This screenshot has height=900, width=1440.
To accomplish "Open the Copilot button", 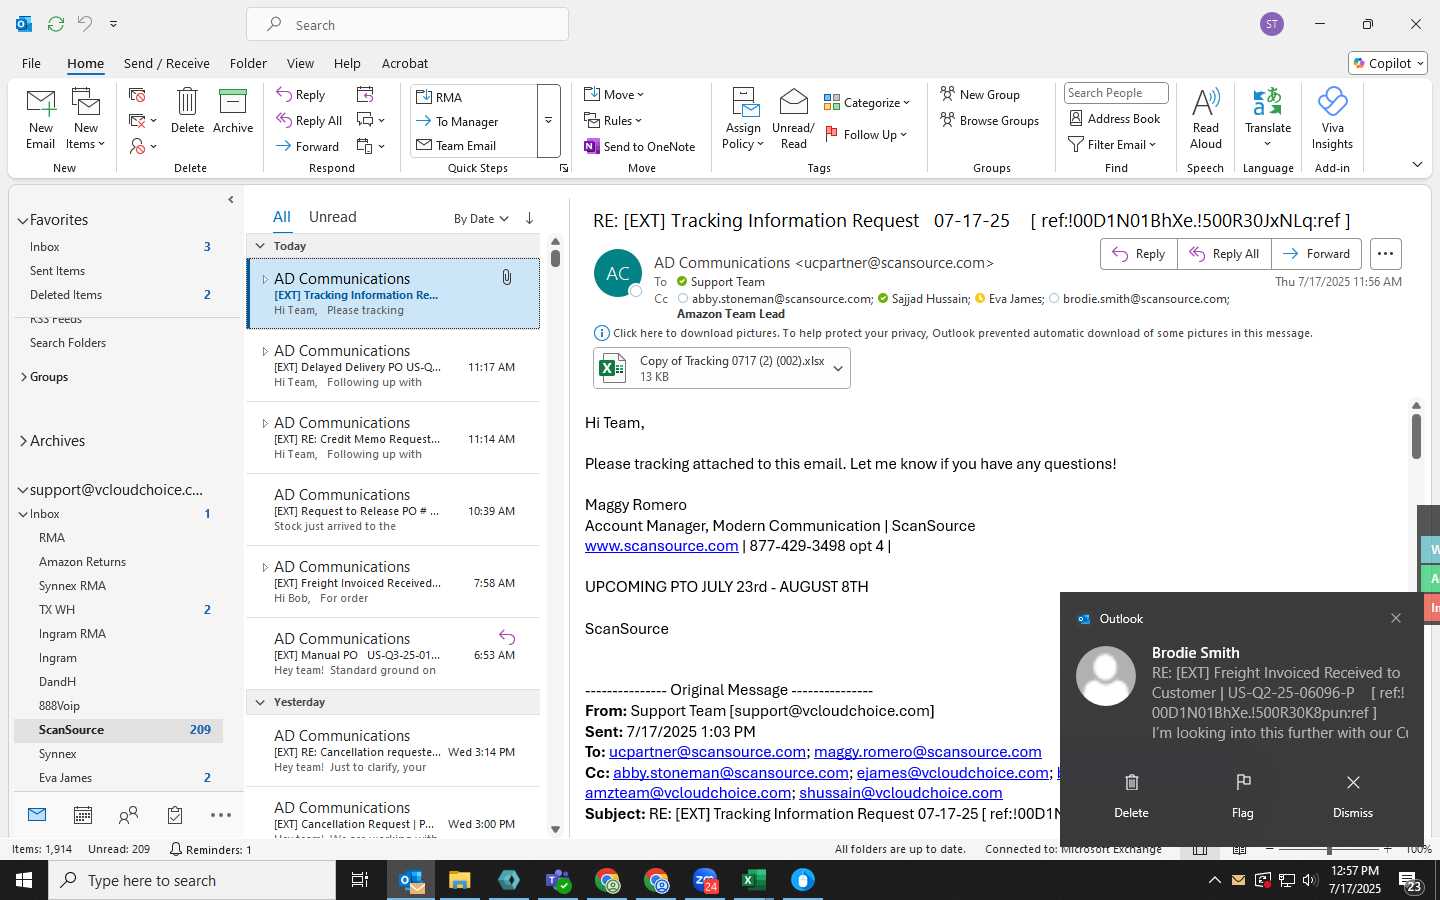I will [1387, 63].
